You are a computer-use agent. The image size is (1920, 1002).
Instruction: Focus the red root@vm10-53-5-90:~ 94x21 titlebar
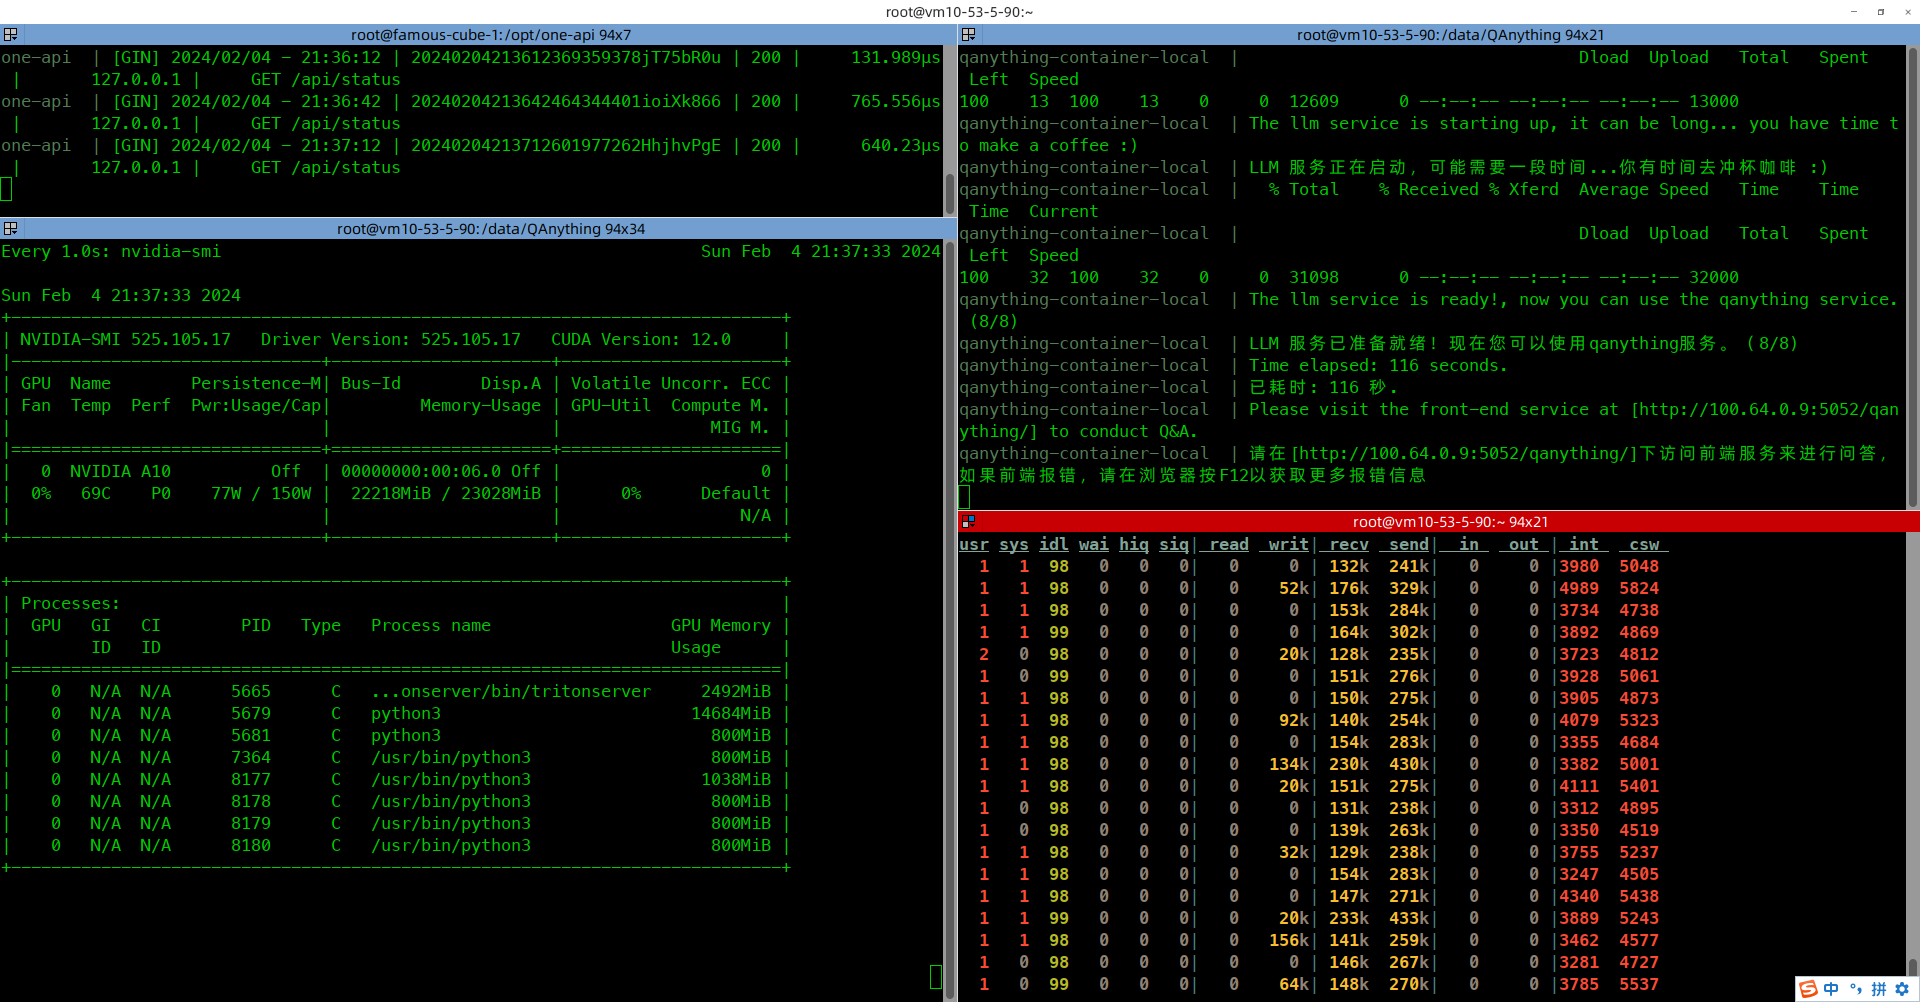[1439, 522]
